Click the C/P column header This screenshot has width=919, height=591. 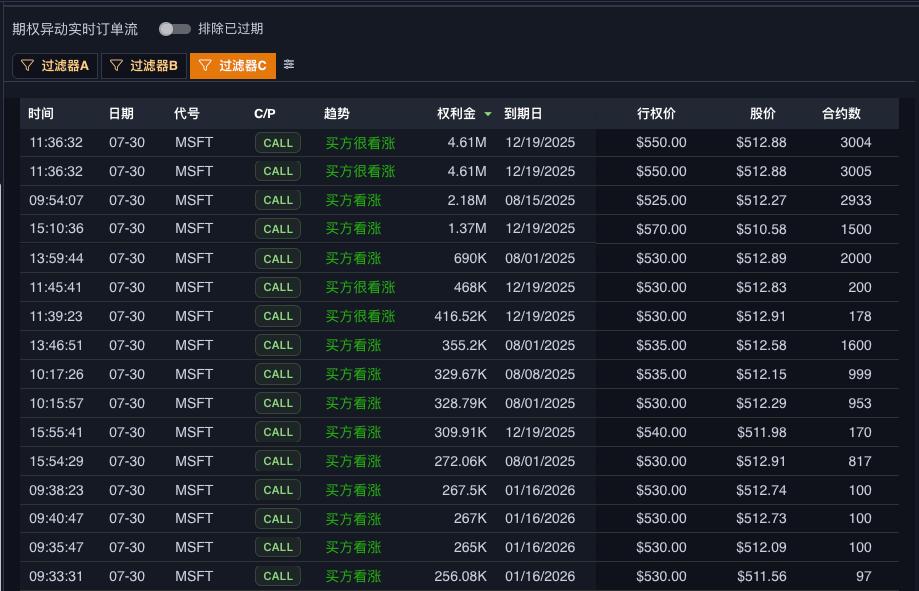264,114
